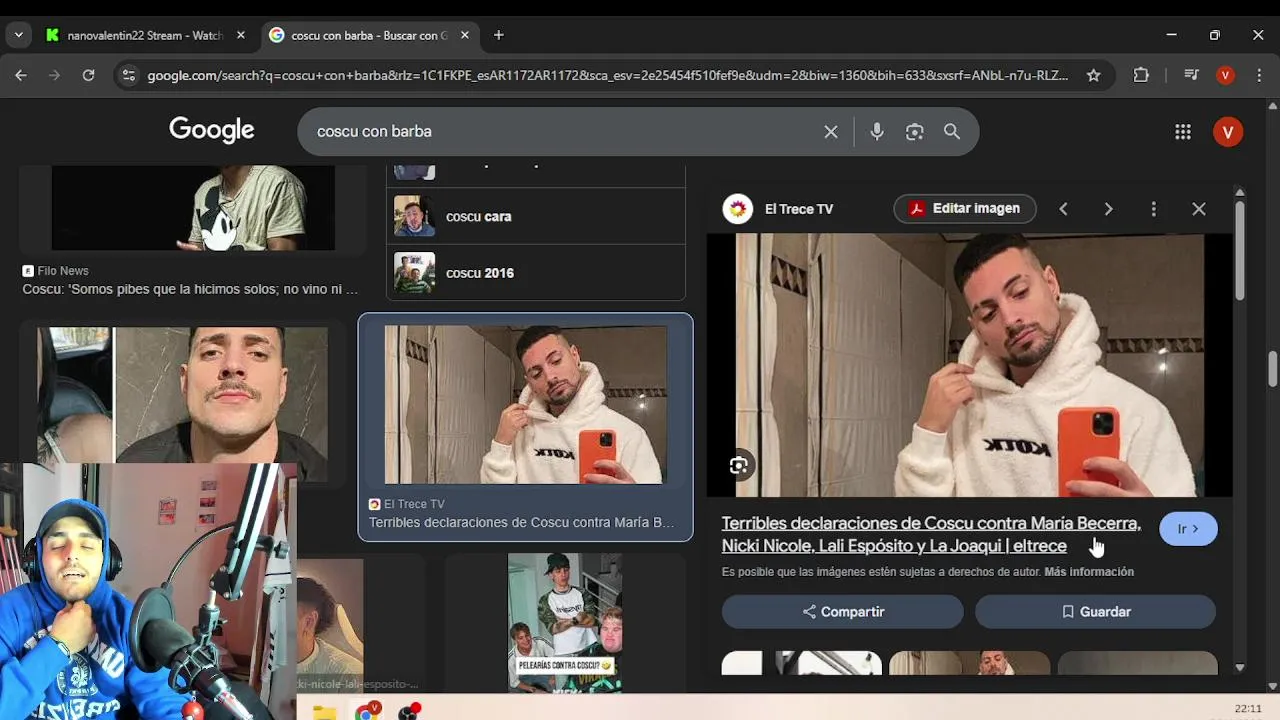Select the coscu cara suggestion
This screenshot has height=720, width=1280.
536,216
